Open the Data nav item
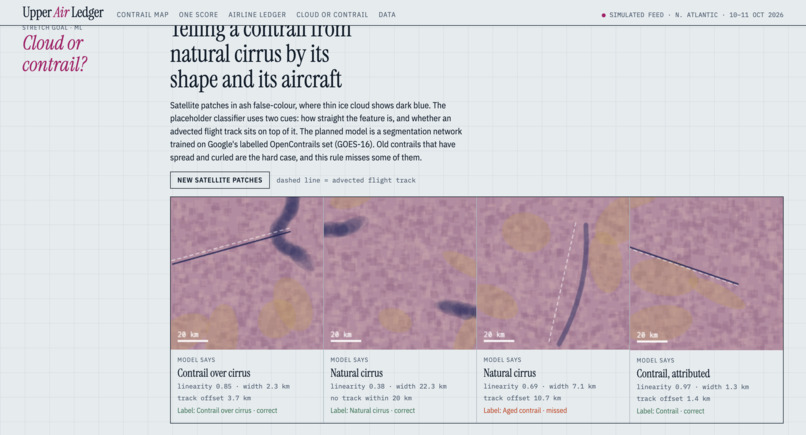The height and width of the screenshot is (435, 806). tap(387, 15)
